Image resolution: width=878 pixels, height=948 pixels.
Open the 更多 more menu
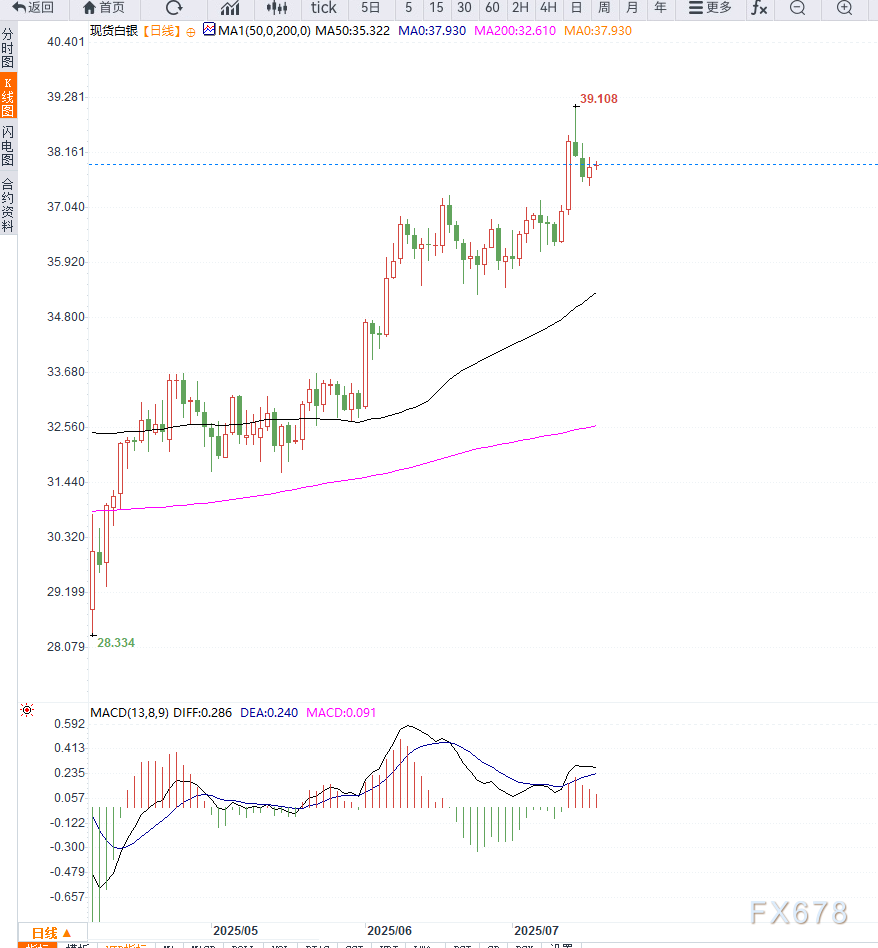(709, 8)
